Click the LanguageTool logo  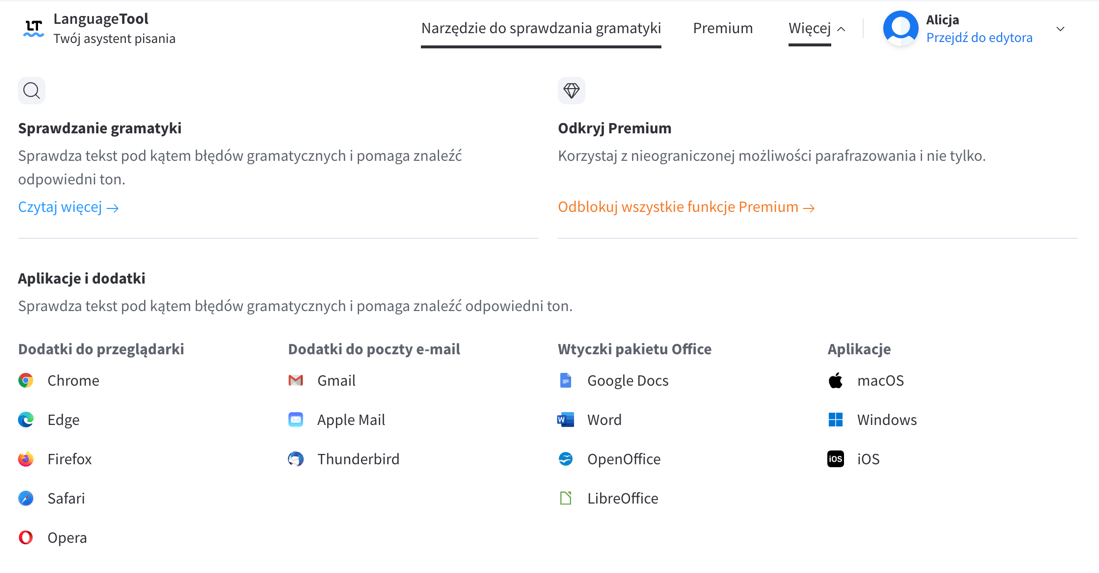point(33,28)
